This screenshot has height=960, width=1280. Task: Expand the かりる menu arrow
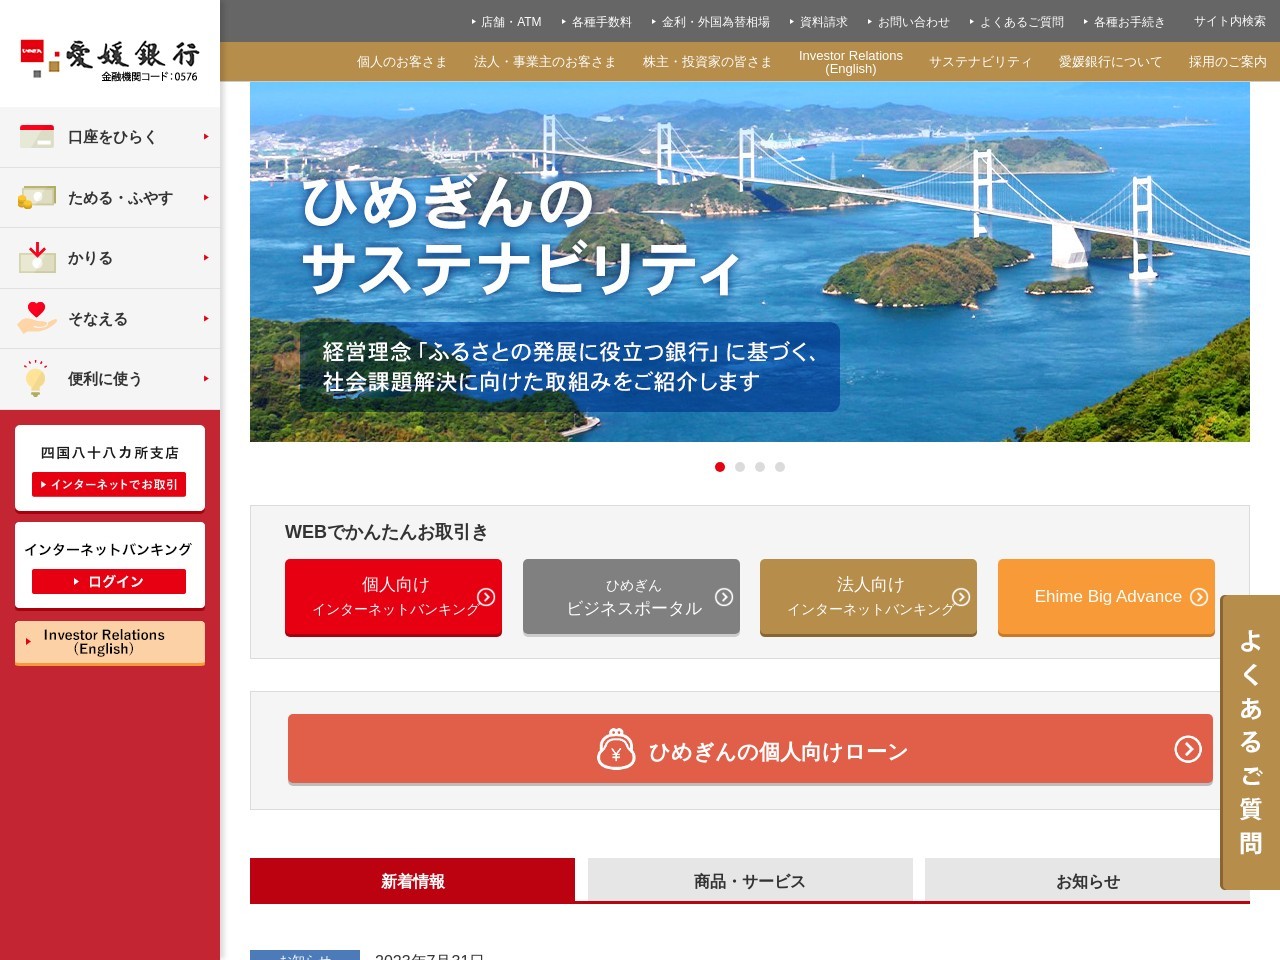pyautogui.click(x=206, y=257)
